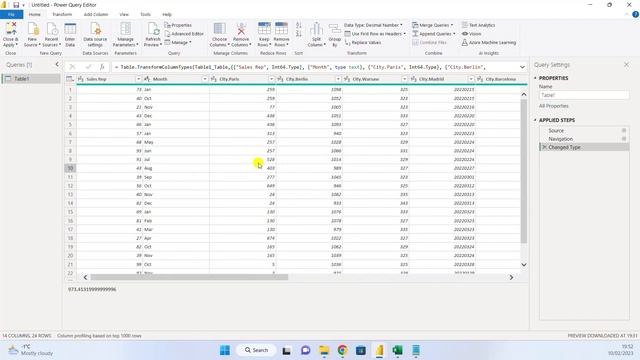Click Replace Values in Transform group

(363, 42)
